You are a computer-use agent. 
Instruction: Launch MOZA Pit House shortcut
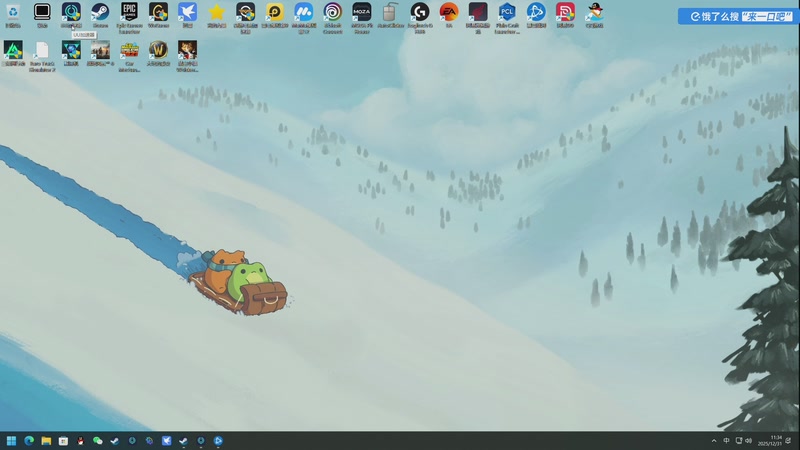coord(362,17)
